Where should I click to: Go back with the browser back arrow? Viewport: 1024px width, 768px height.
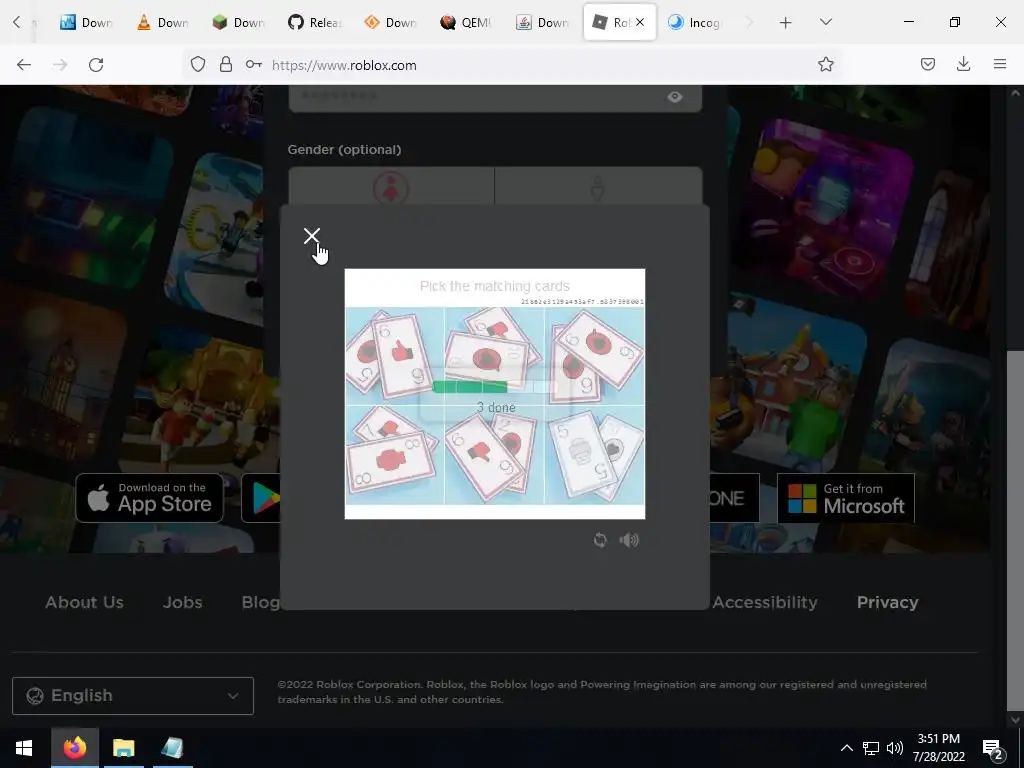pos(24,65)
